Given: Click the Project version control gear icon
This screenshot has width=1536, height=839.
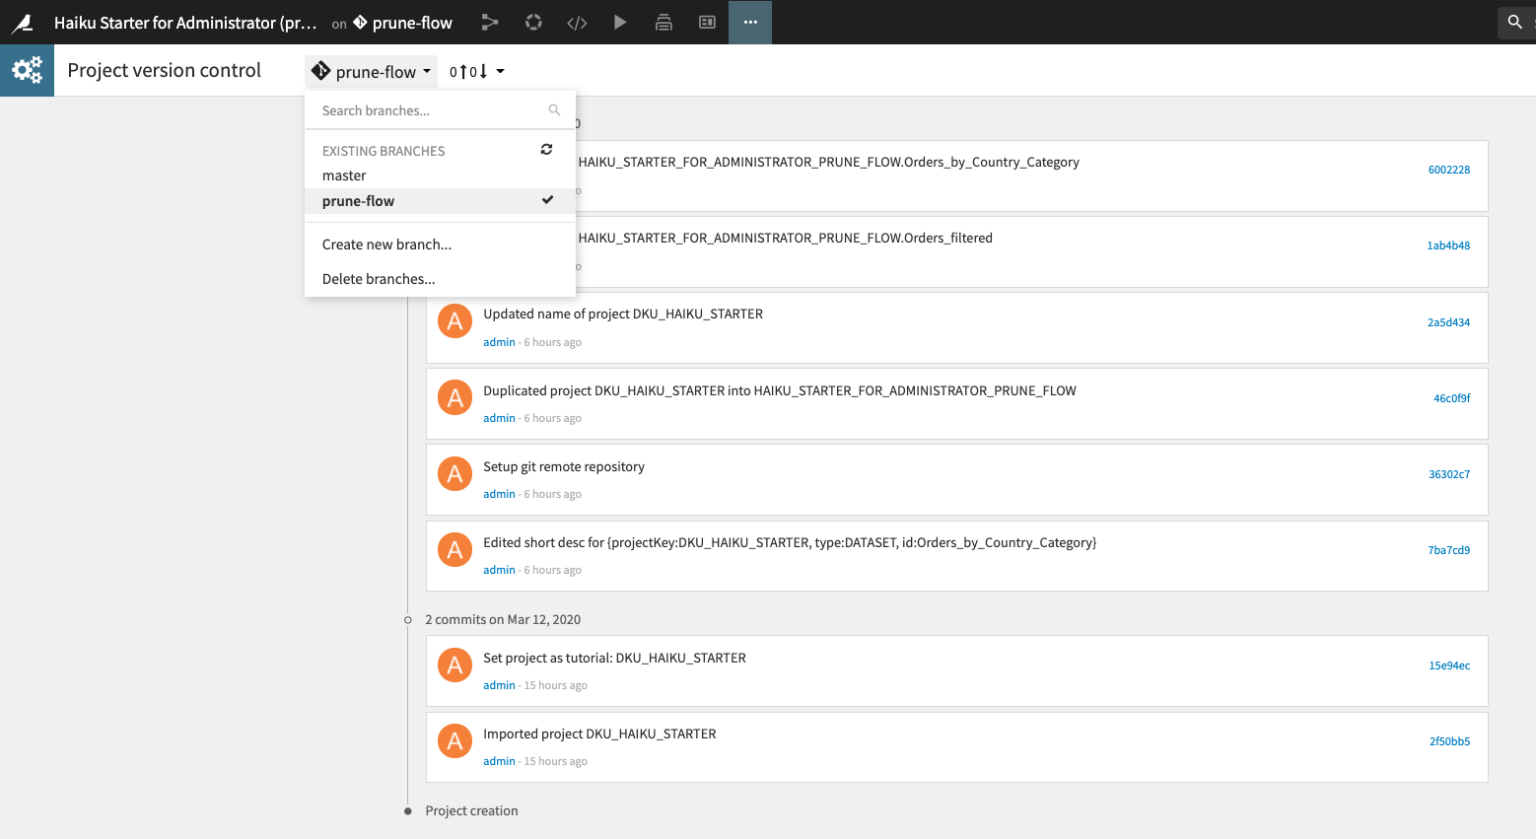Looking at the screenshot, I should (x=26, y=70).
